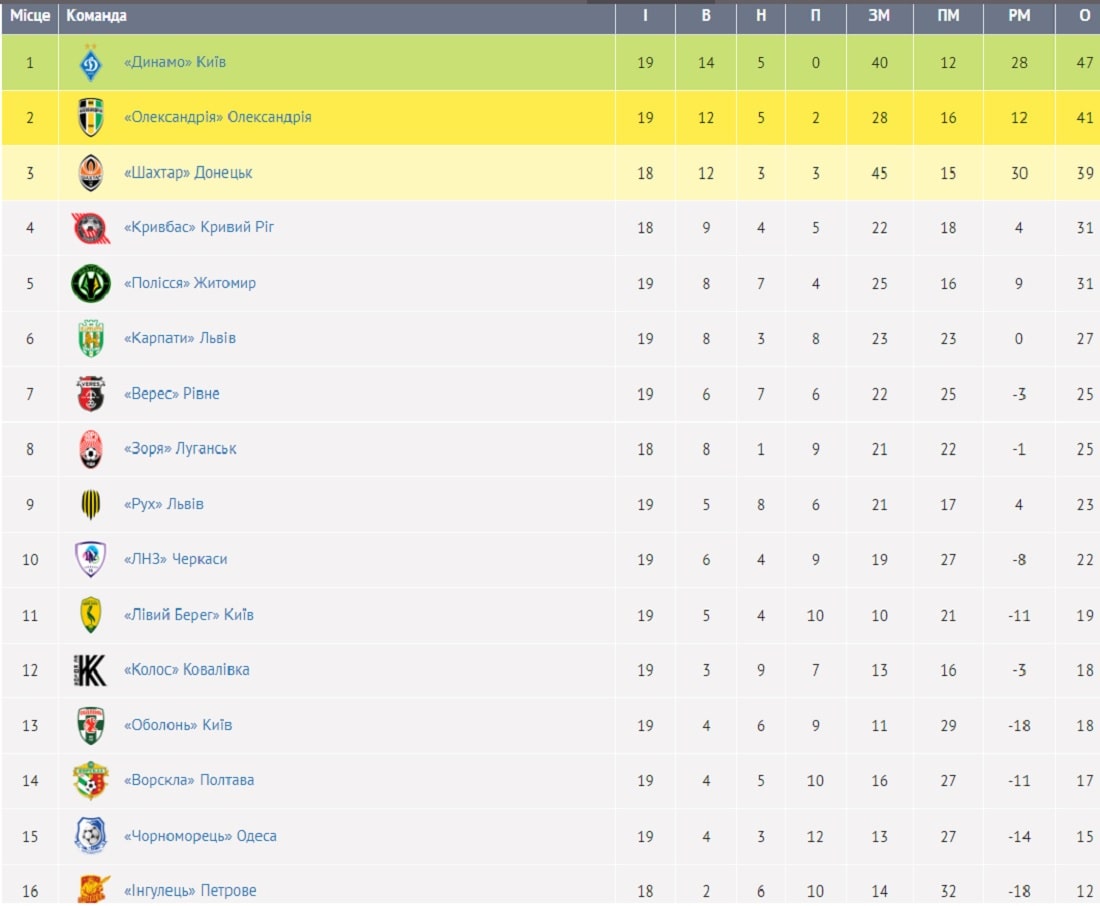Viewport: 1100px width, 906px height.
Task: Click the Місце column header
Action: [29, 15]
